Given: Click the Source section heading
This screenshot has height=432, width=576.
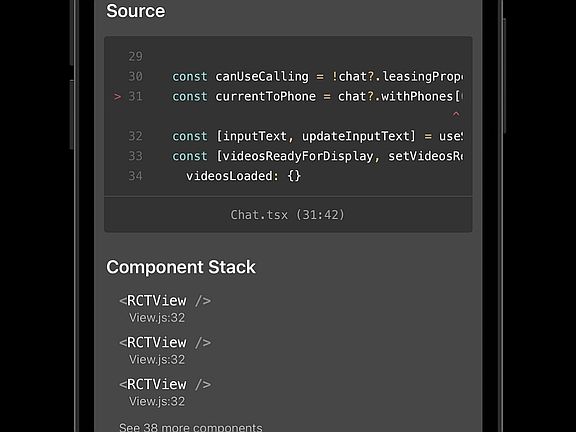Looking at the screenshot, I should click(x=136, y=11).
